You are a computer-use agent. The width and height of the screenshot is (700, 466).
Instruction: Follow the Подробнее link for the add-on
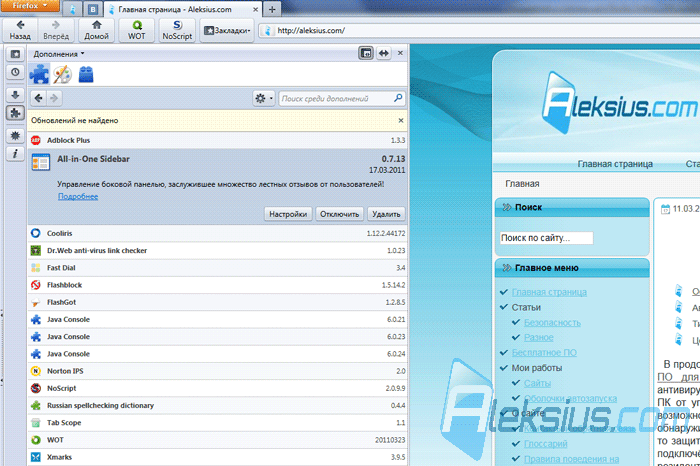pyautogui.click(x=78, y=196)
